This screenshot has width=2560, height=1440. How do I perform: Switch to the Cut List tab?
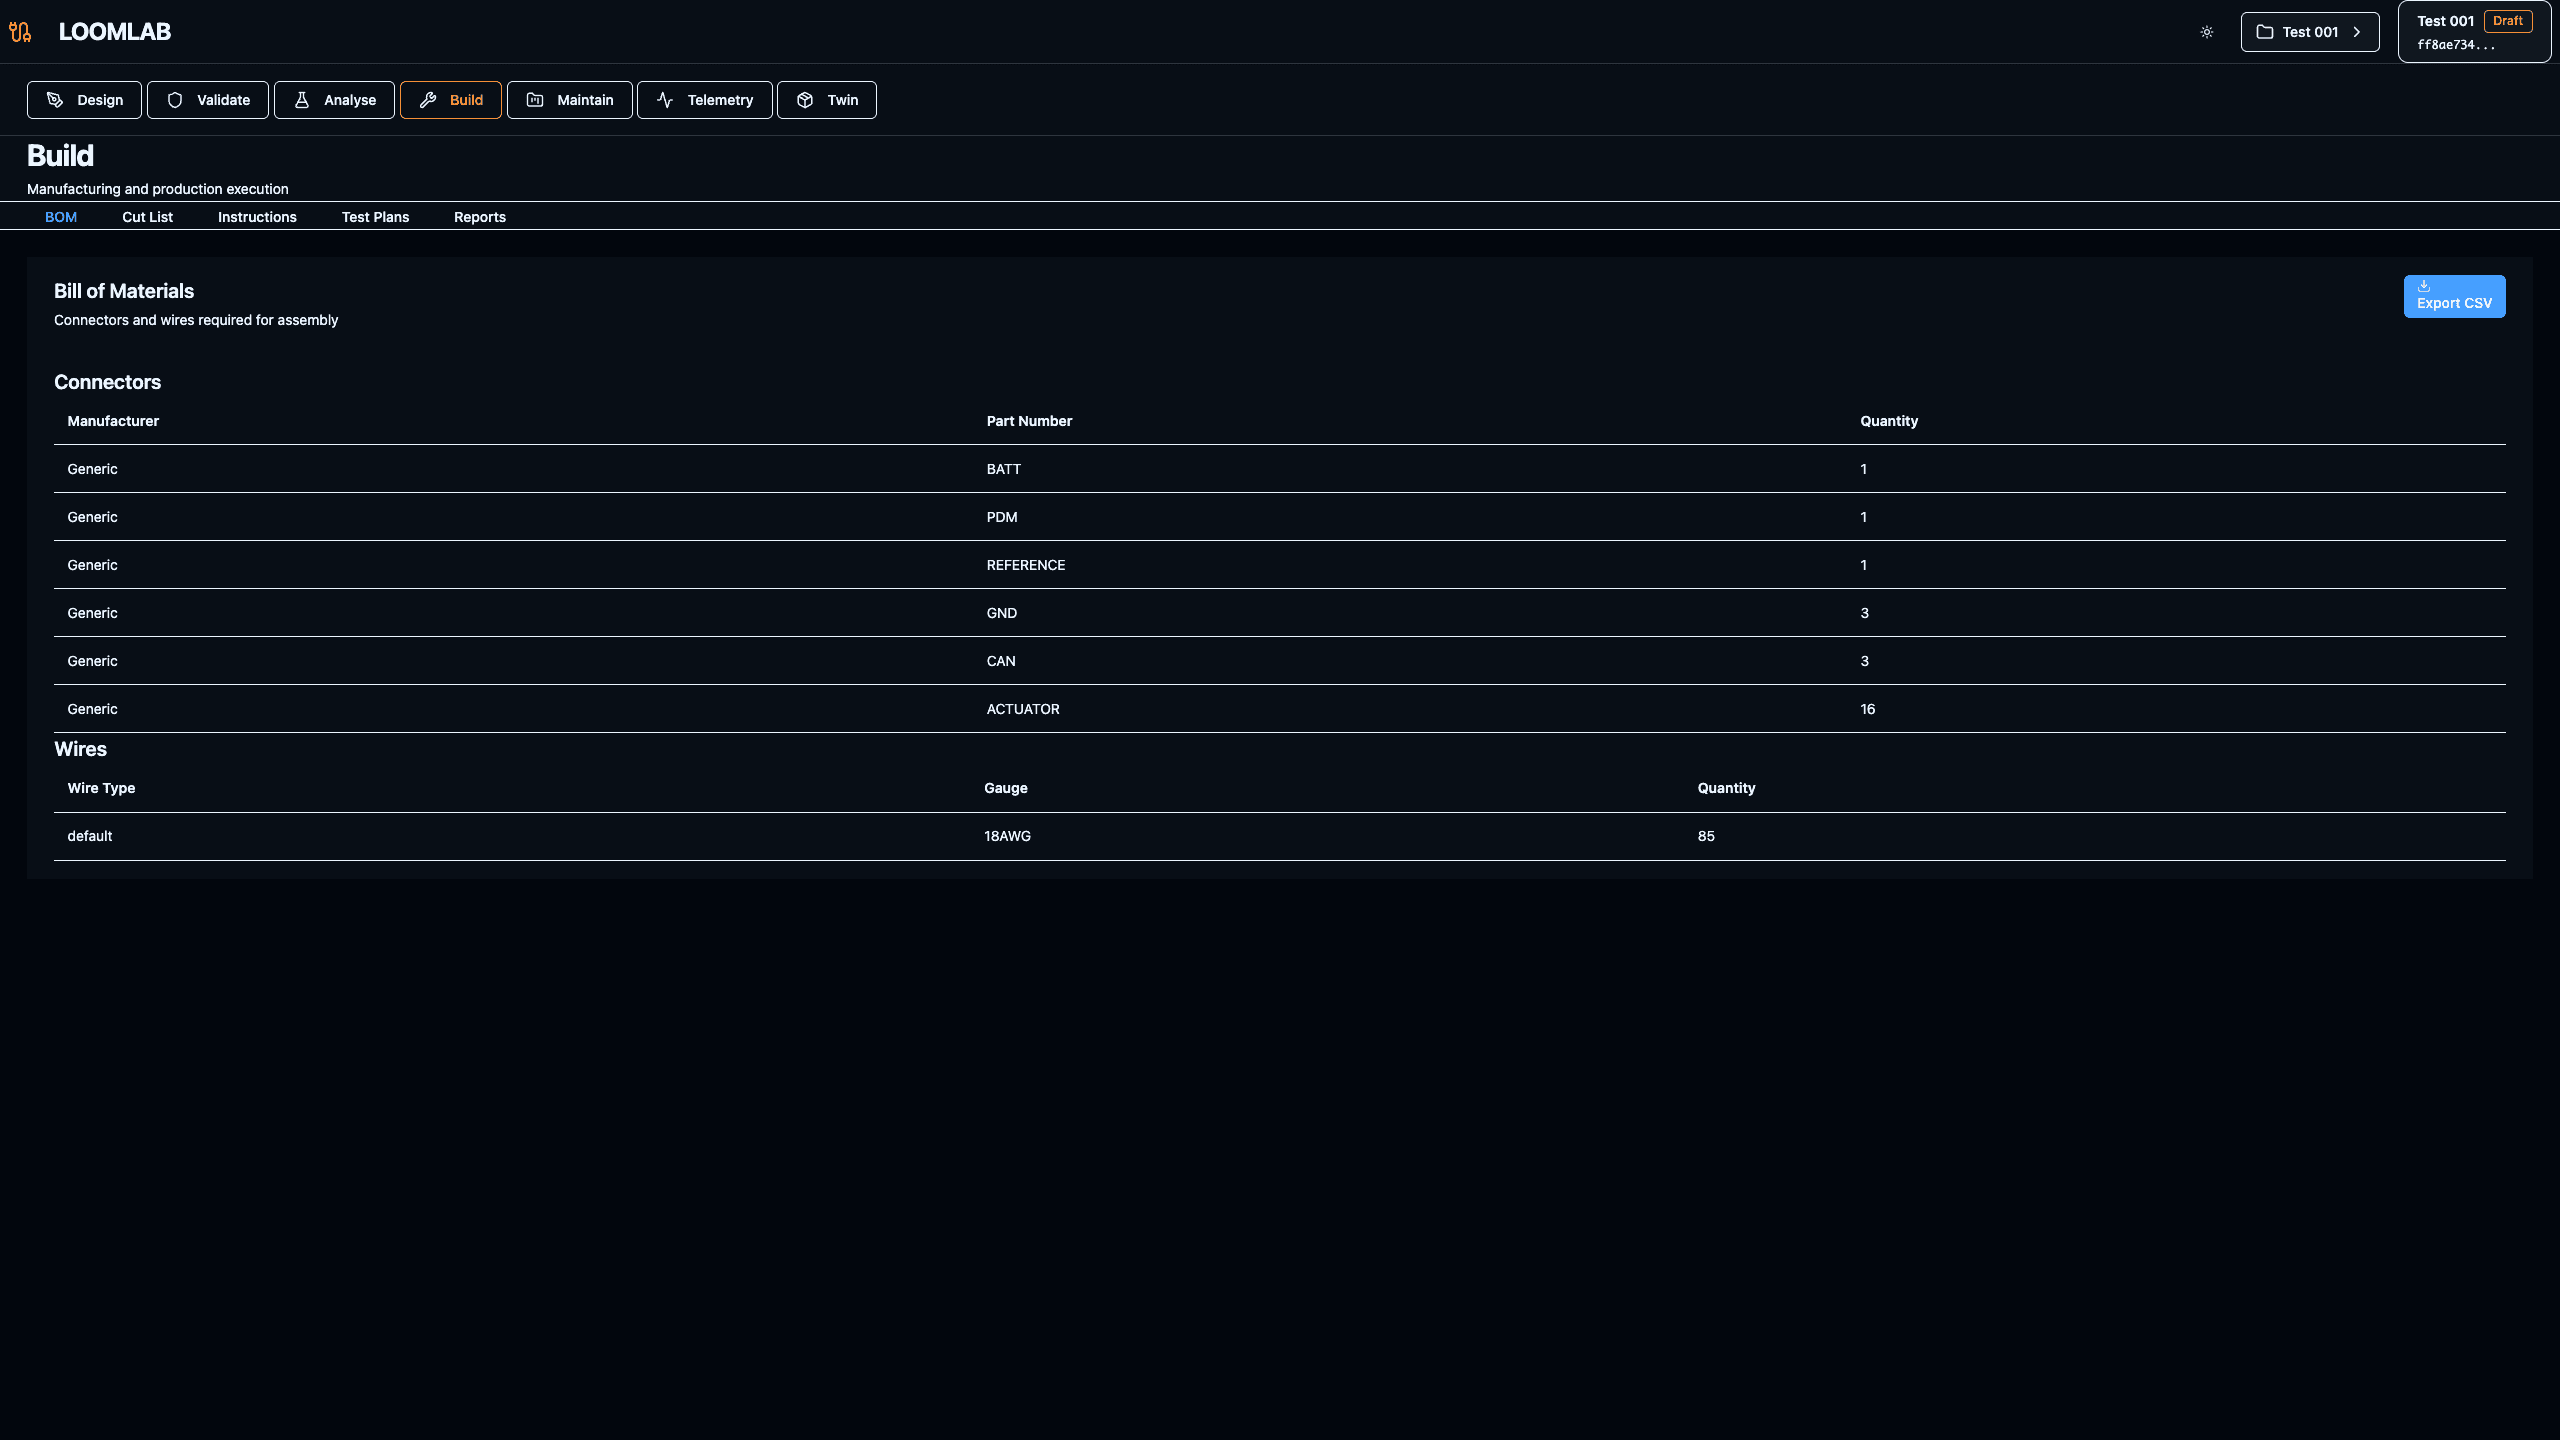[147, 217]
